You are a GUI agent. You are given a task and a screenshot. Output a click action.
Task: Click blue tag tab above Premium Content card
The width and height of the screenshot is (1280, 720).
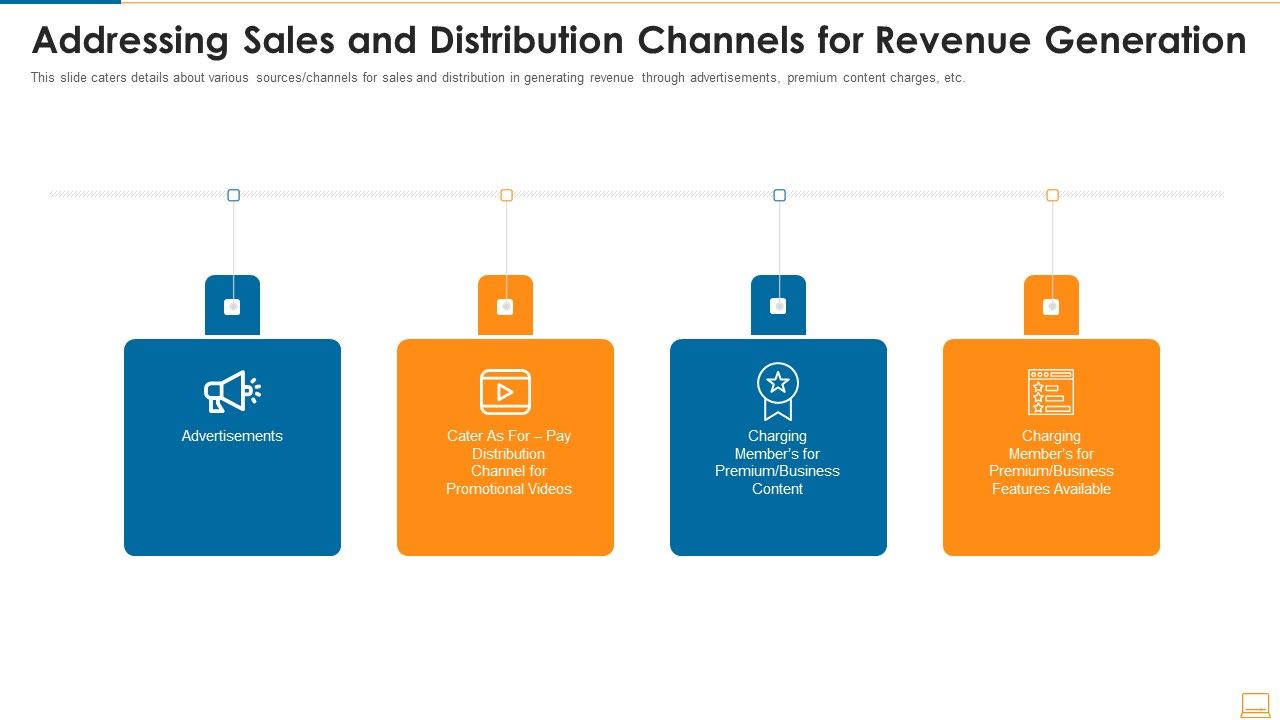[778, 305]
